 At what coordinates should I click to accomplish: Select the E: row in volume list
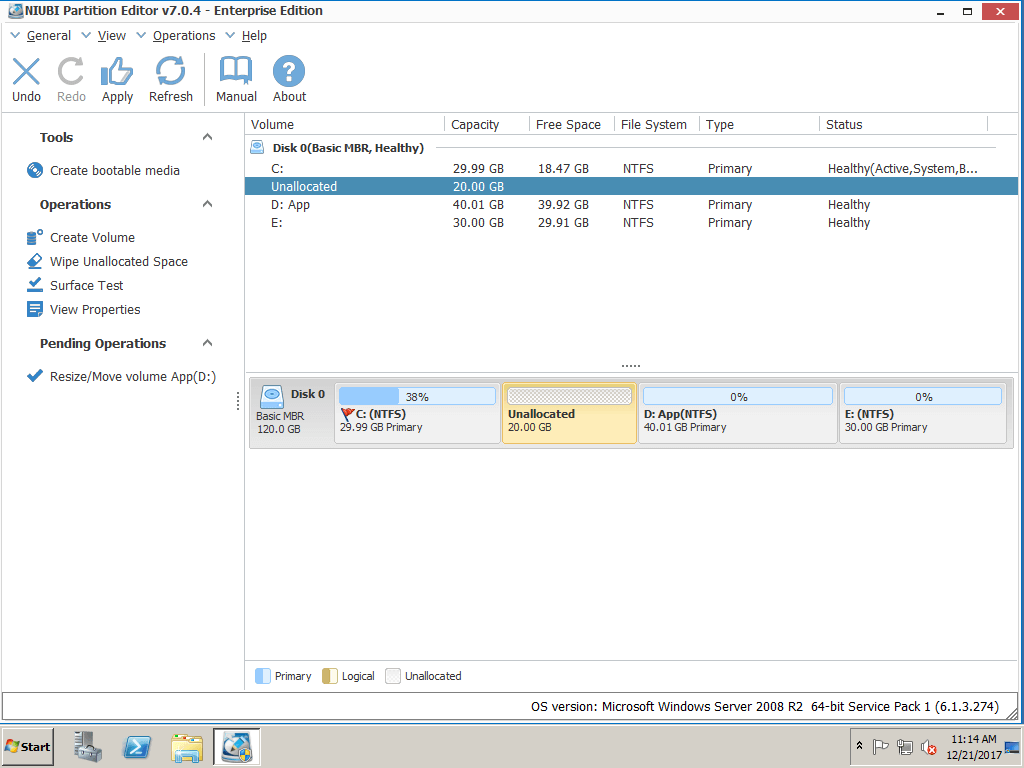click(x=631, y=223)
